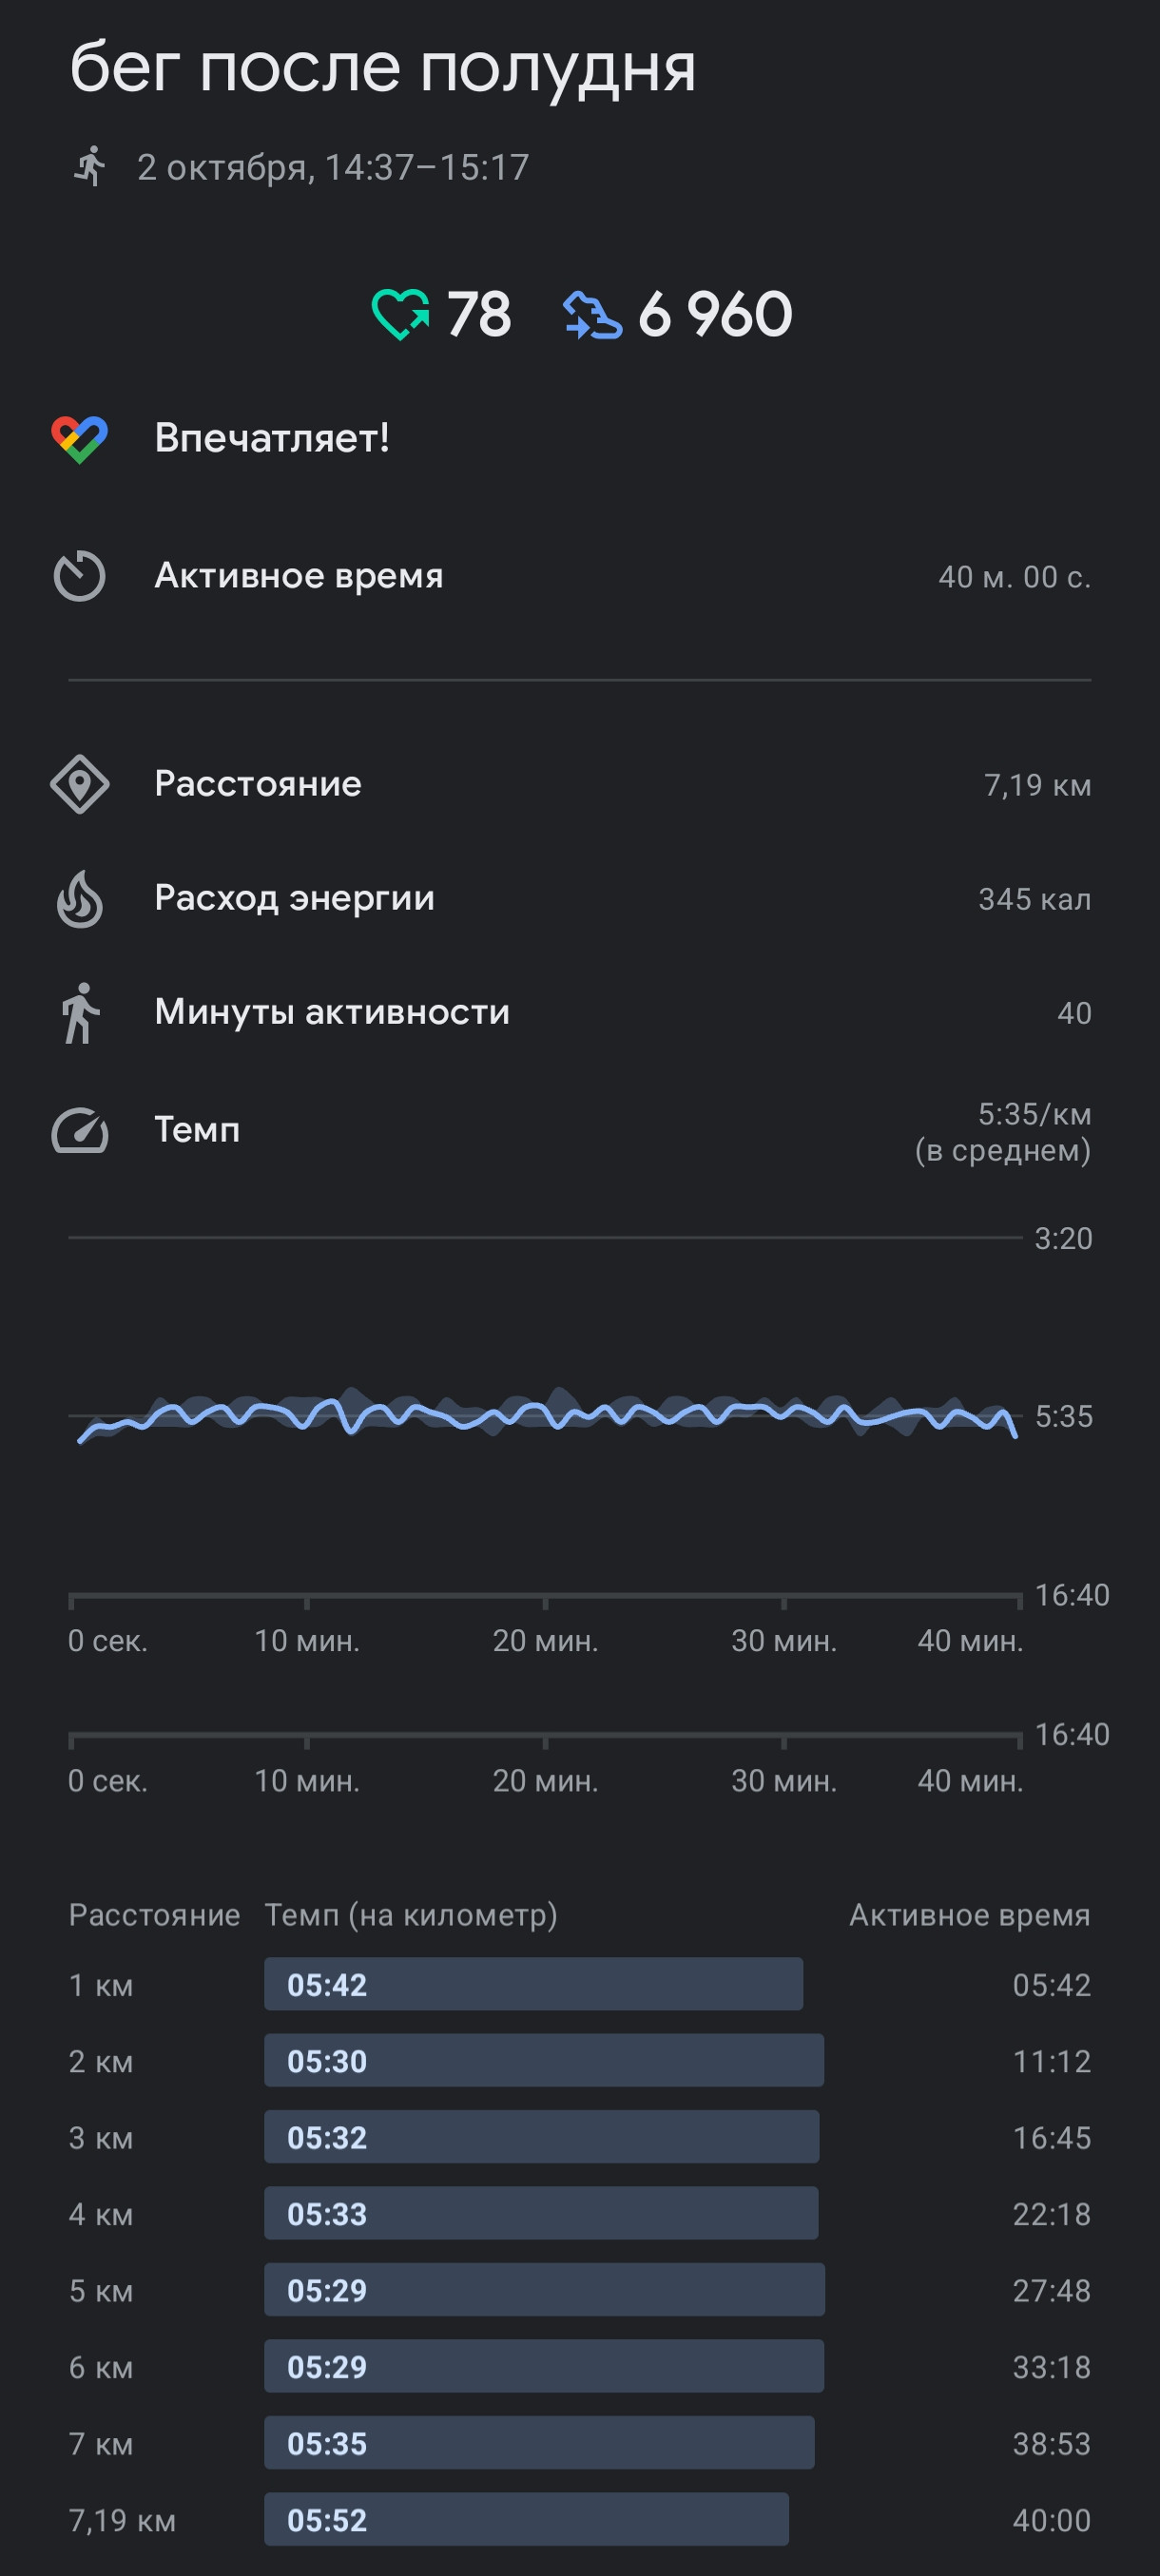Open the title 'бег после полудня'
The height and width of the screenshot is (2576, 1160).
pos(383,67)
